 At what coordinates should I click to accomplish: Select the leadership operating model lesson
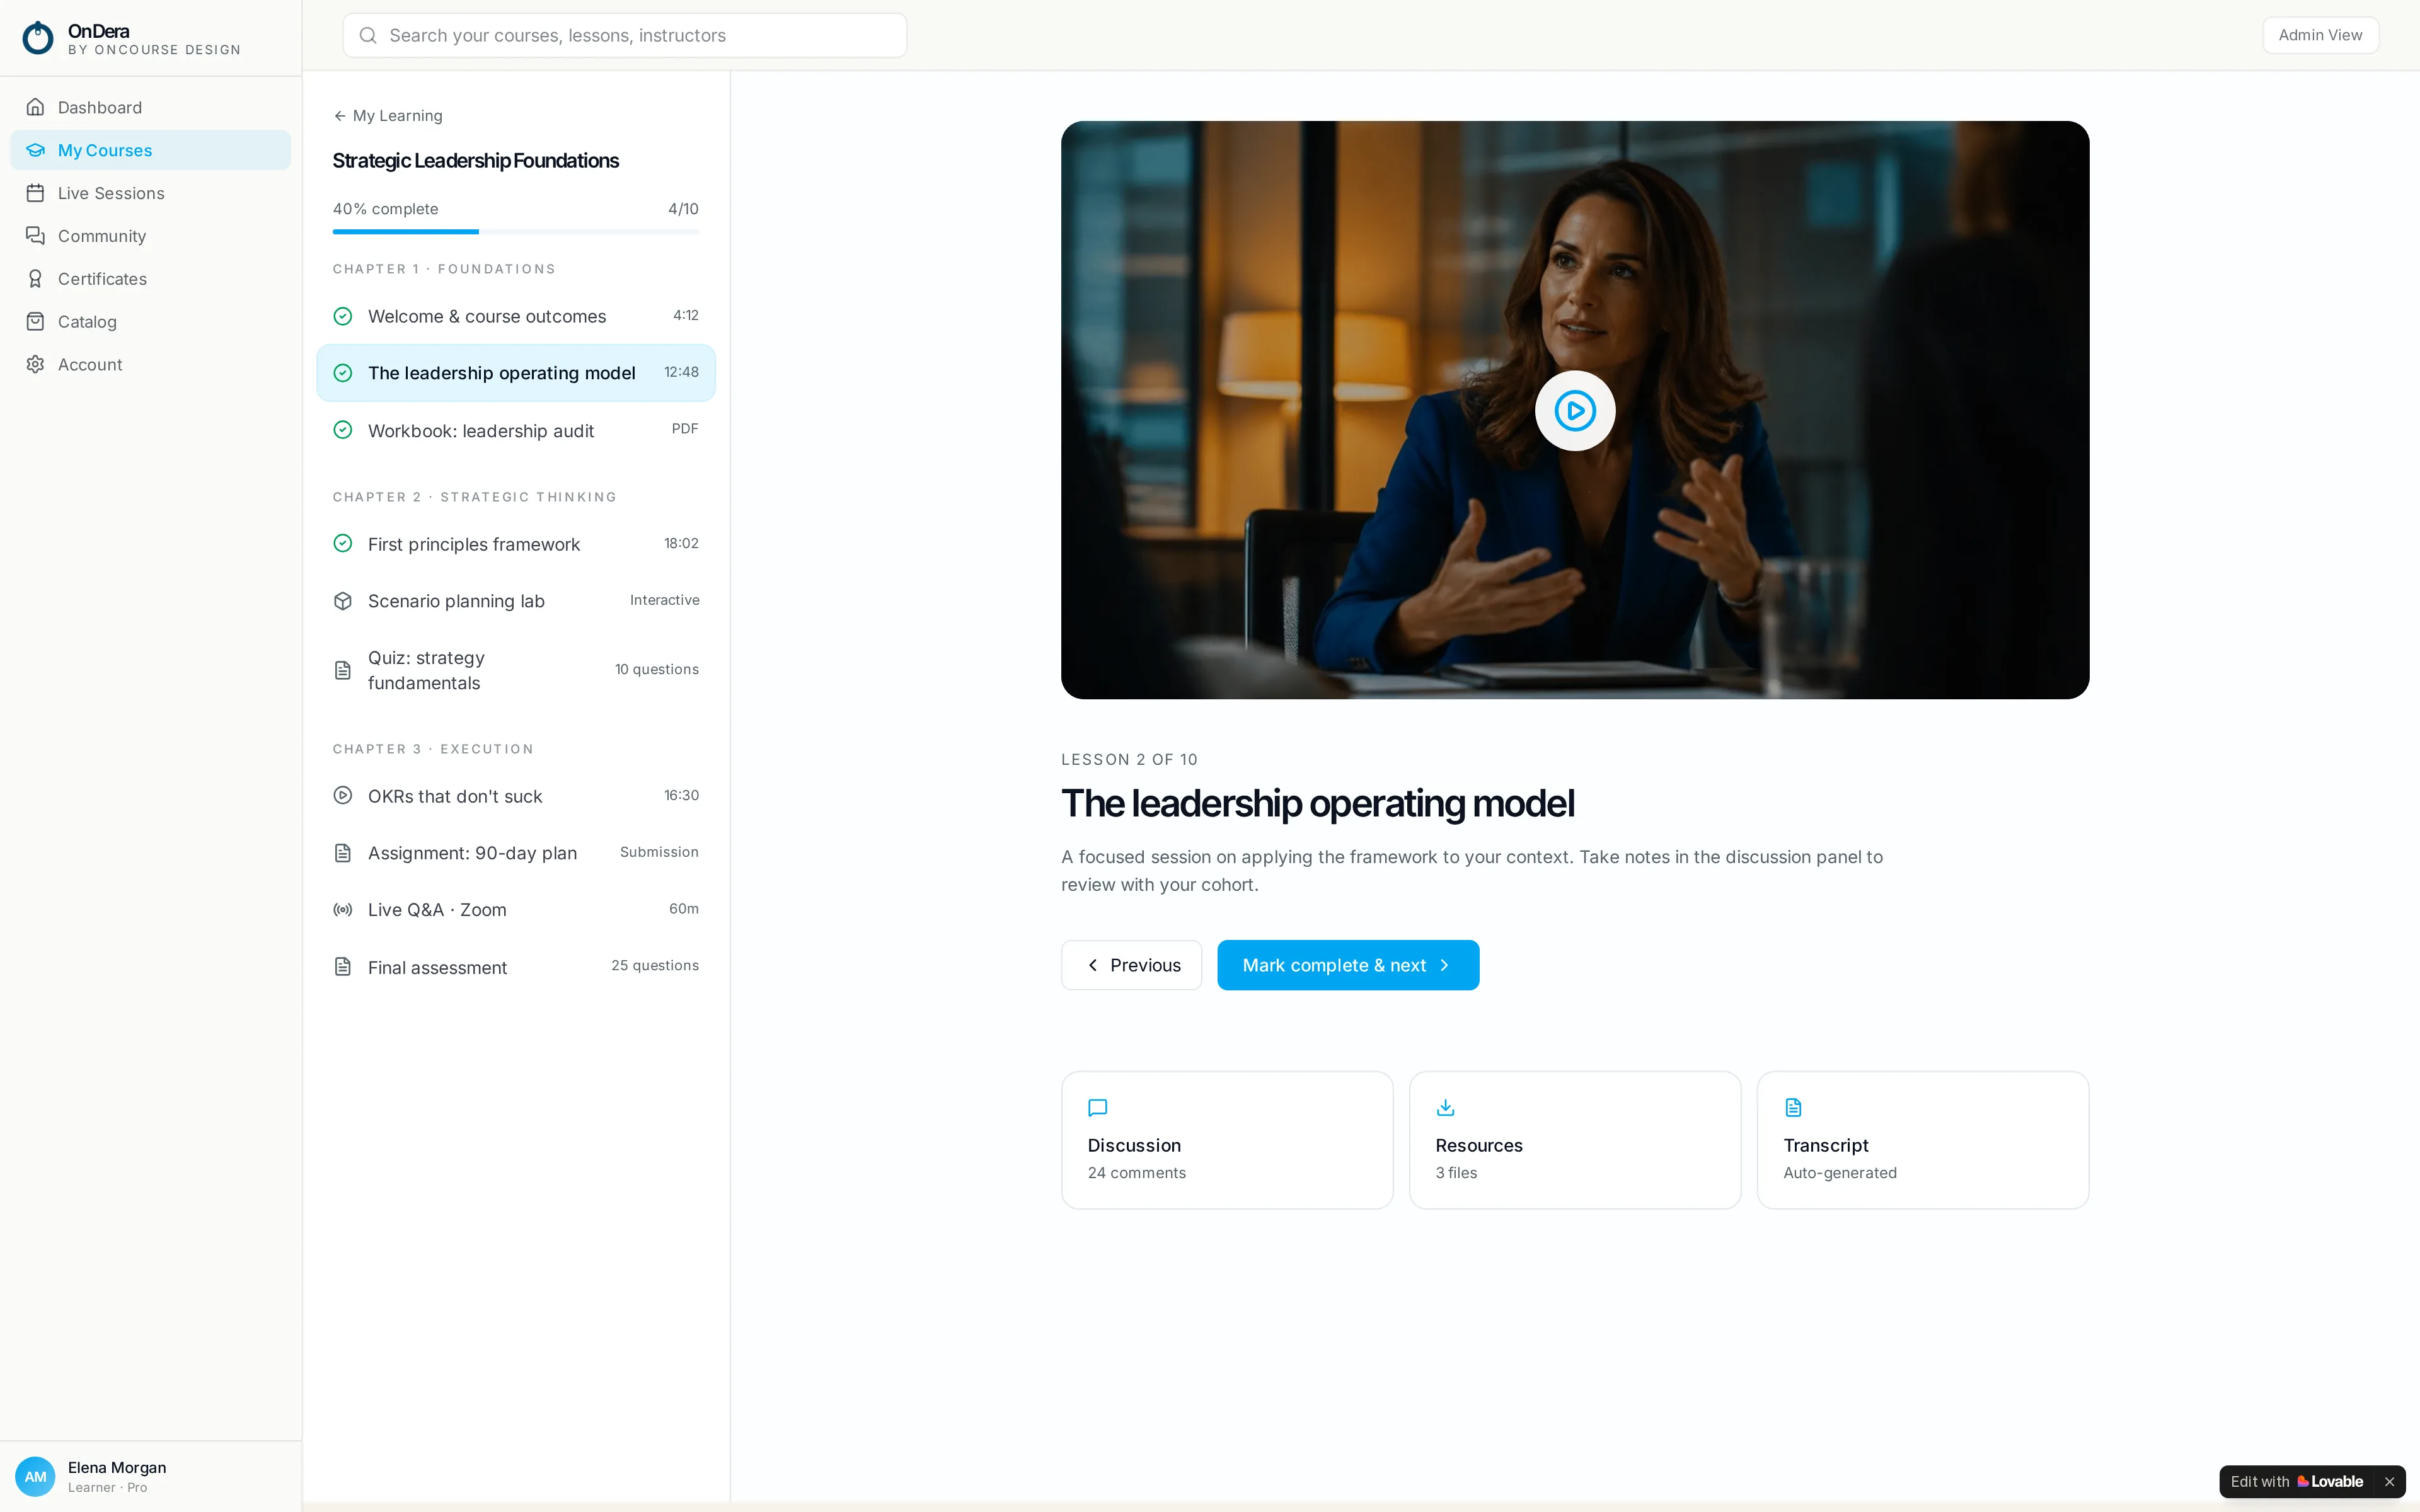(516, 373)
